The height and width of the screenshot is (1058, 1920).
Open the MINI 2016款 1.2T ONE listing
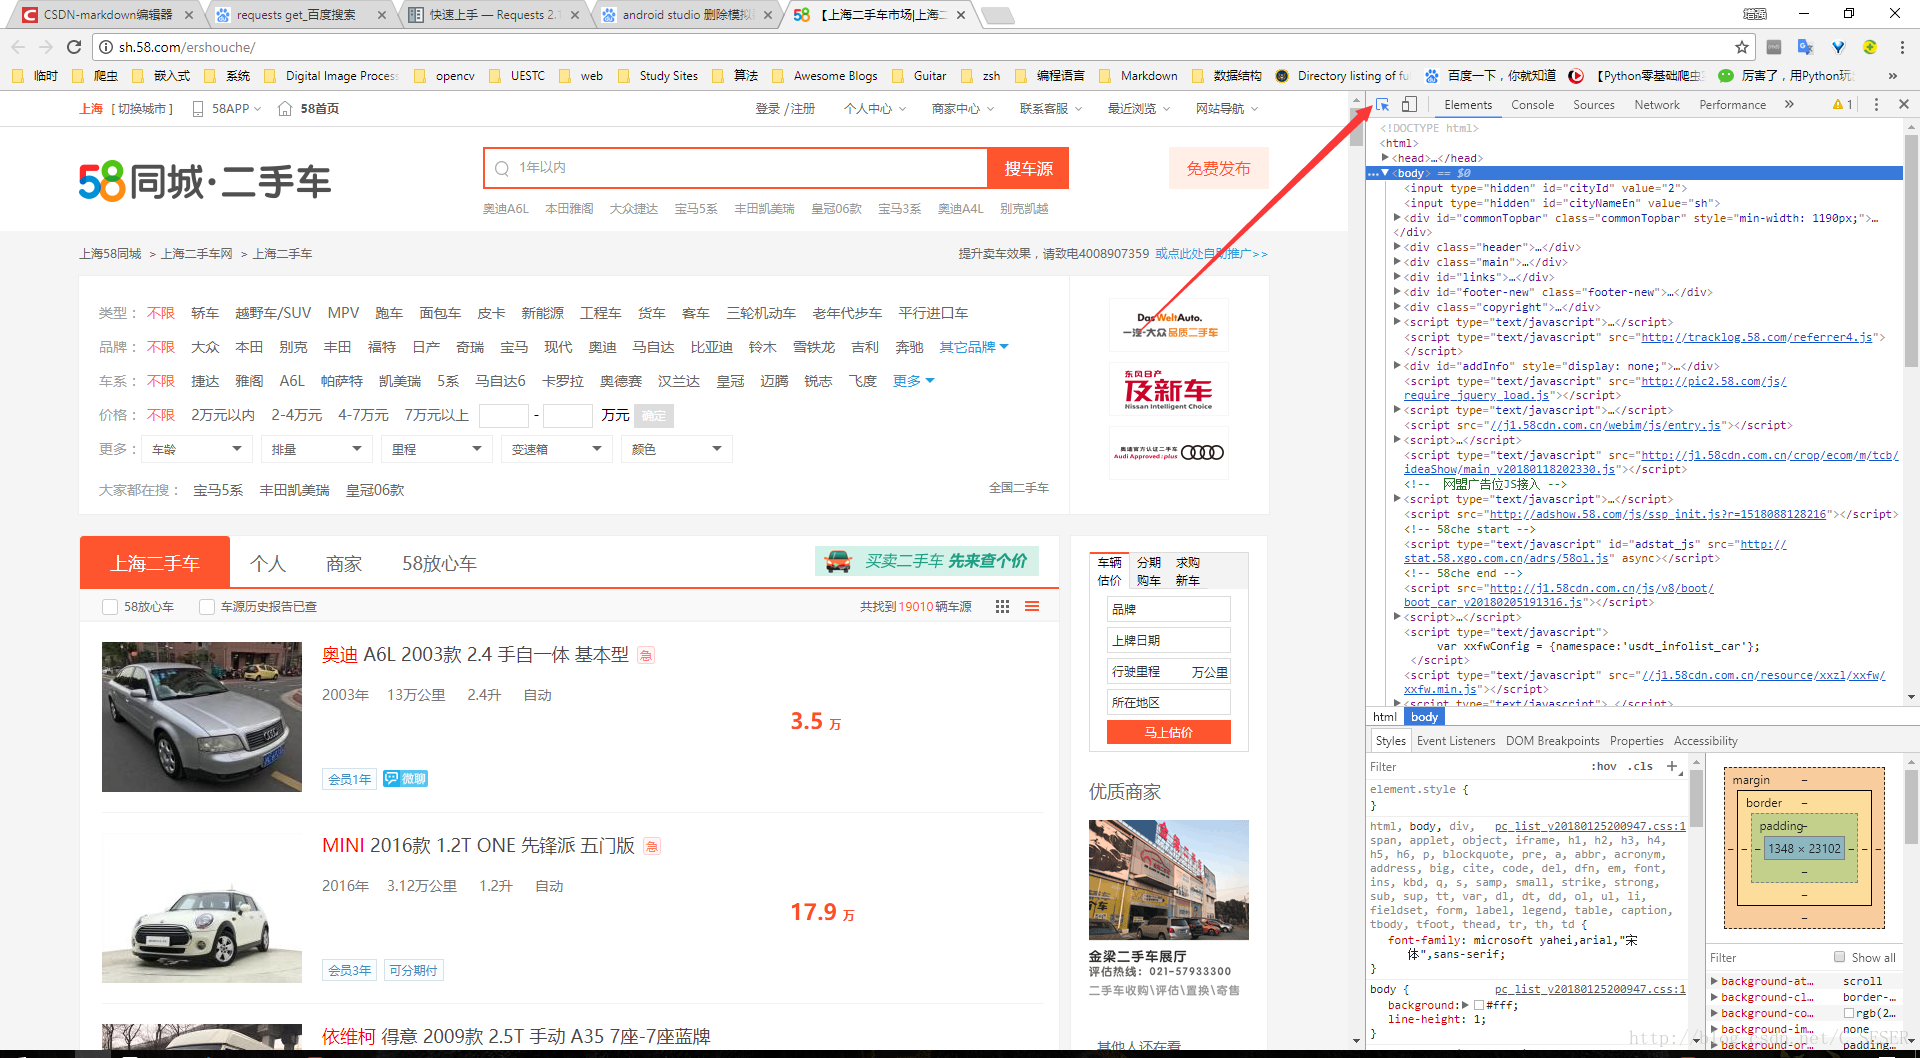[478, 846]
